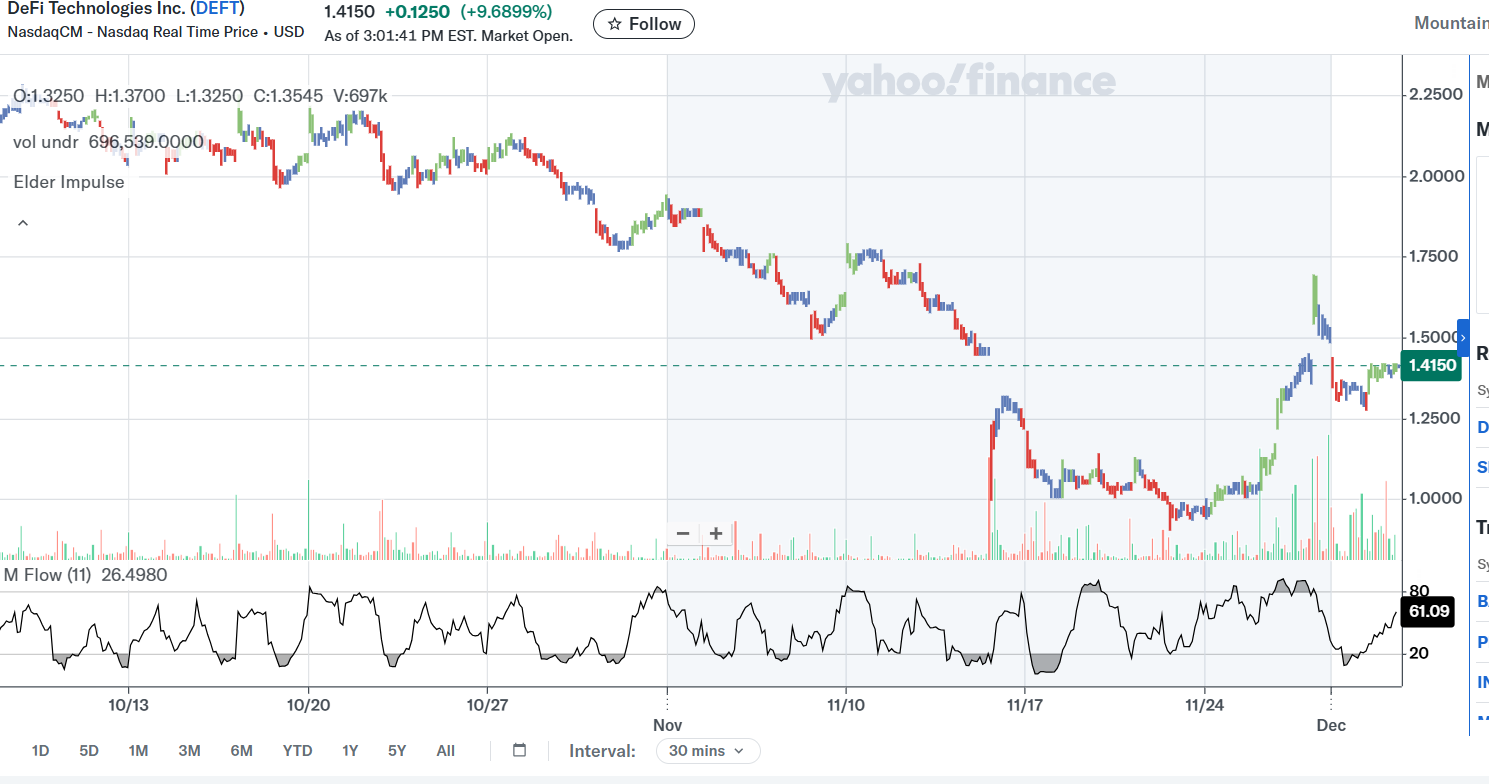1489x784 pixels.
Task: Click the blue arrow on the price axis
Action: (x=1463, y=337)
